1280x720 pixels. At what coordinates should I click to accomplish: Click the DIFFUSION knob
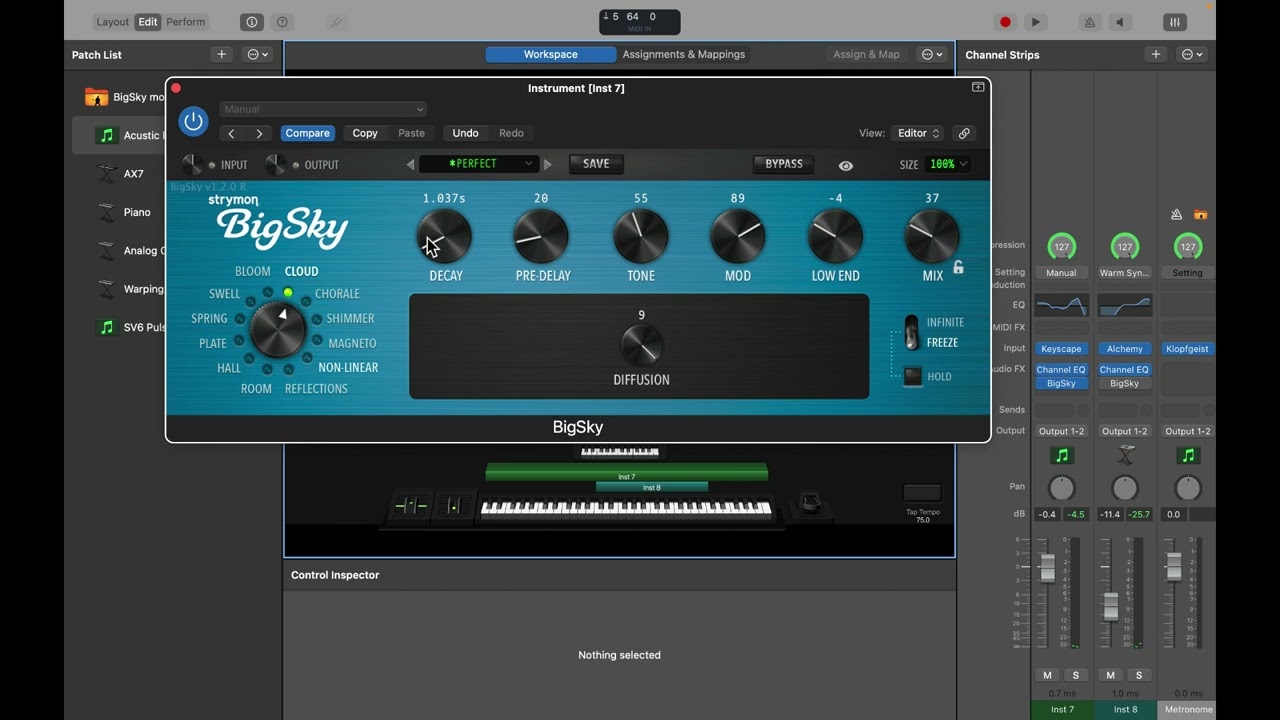pyautogui.click(x=641, y=346)
